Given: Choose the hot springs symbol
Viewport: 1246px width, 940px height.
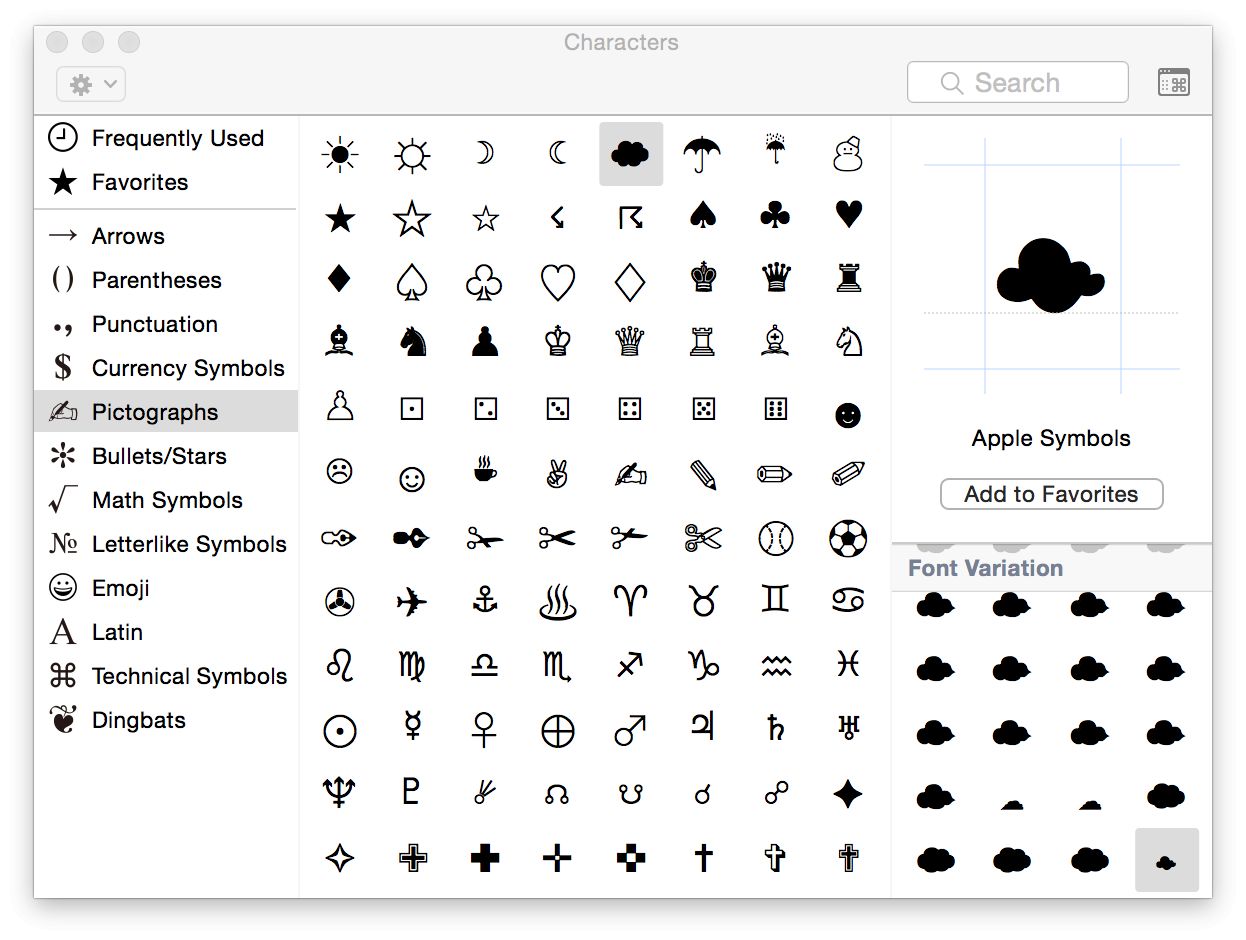Looking at the screenshot, I should 557,602.
